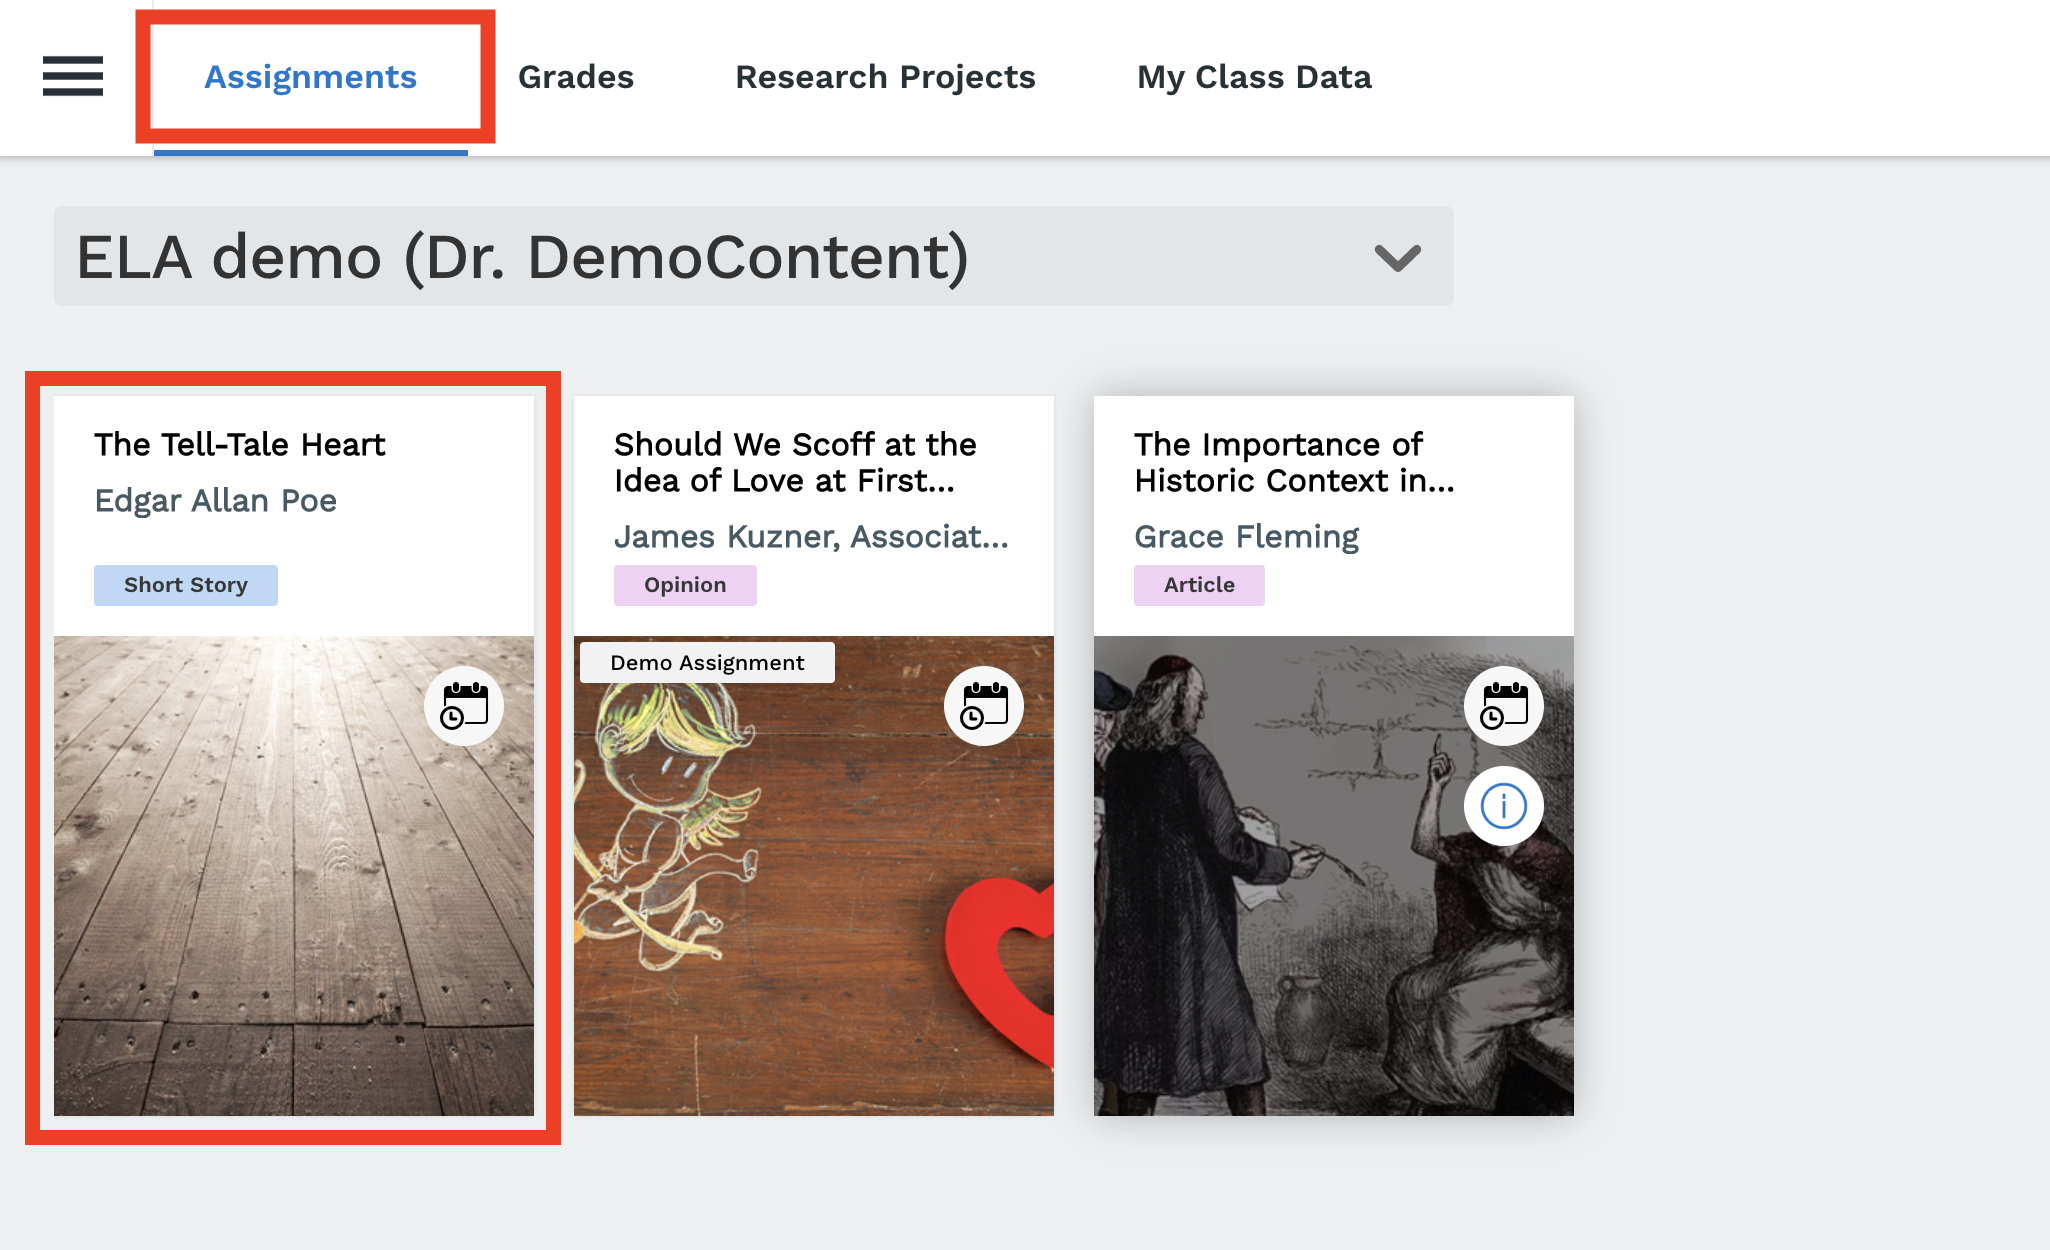2050x1250 pixels.
Task: Open the info icon on Historic Context card
Action: pos(1504,806)
